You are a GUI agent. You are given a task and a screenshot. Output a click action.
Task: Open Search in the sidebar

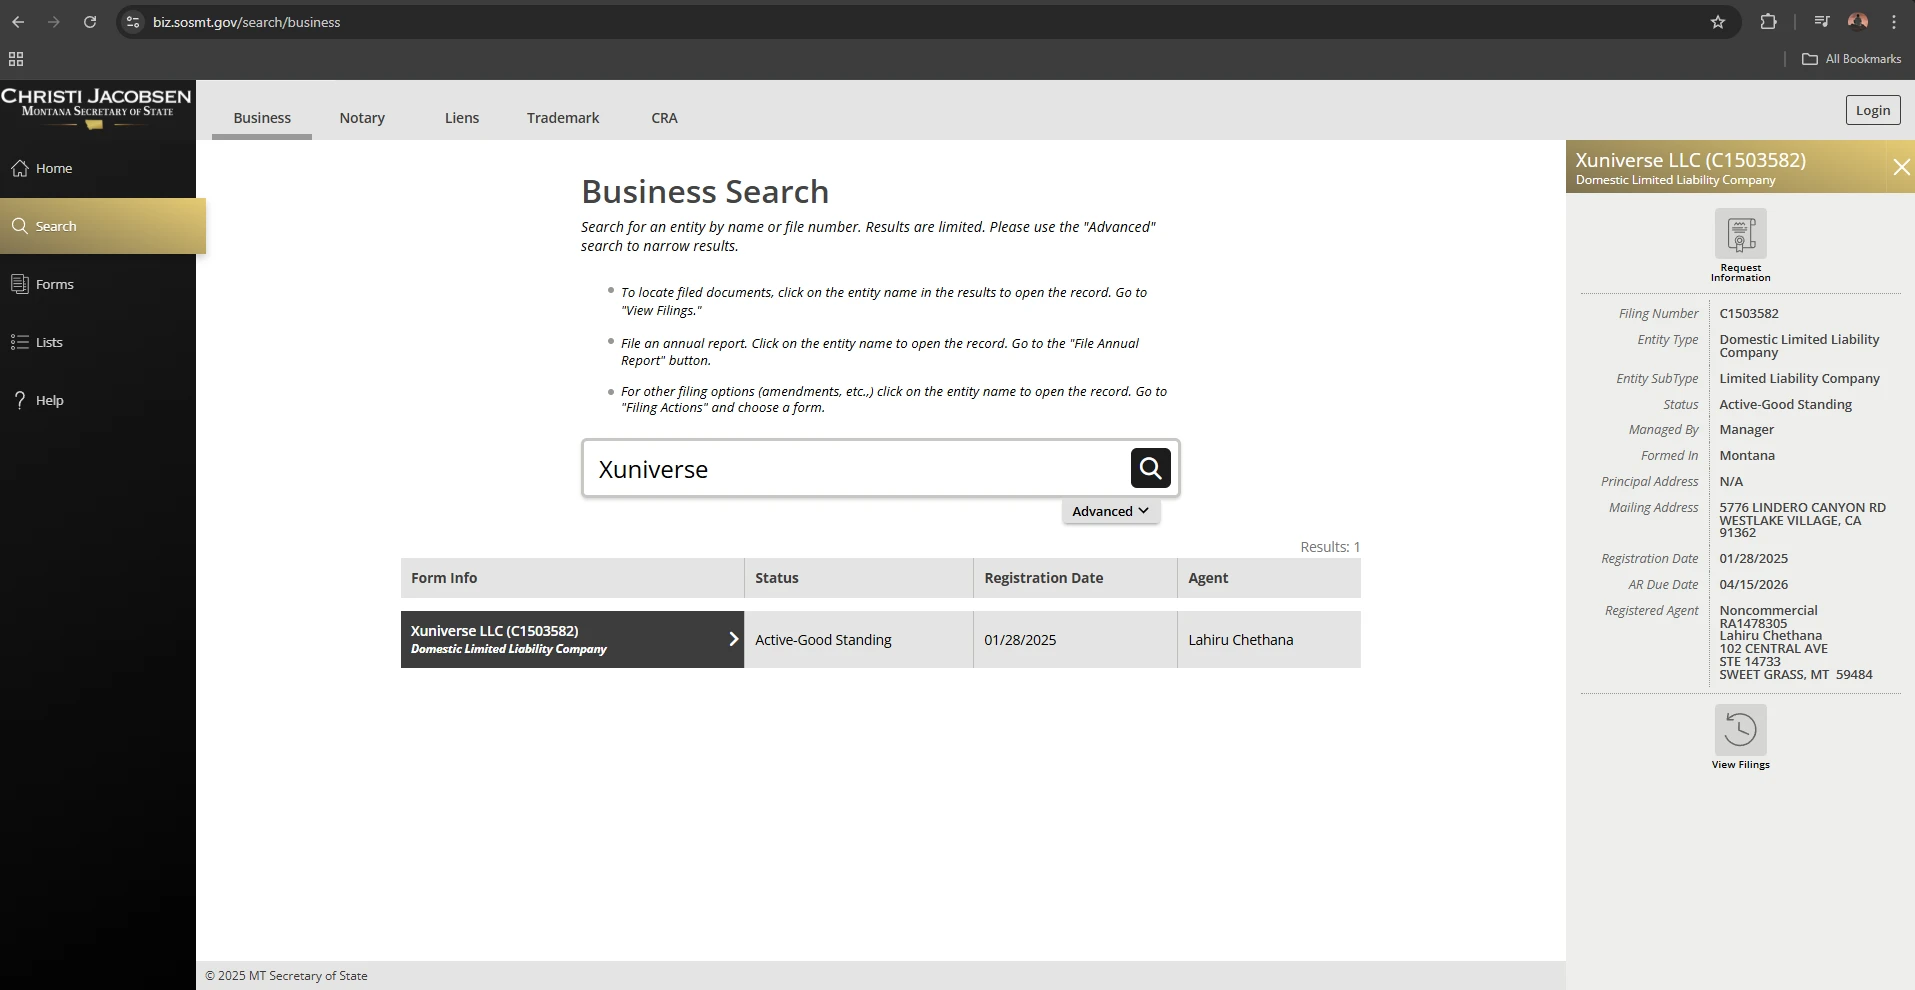pos(103,226)
